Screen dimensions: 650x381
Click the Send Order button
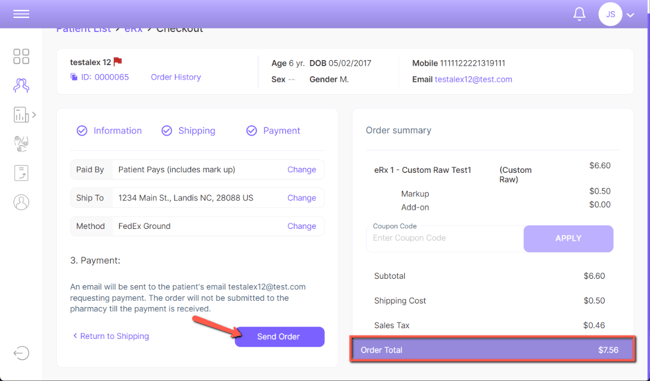[279, 337]
